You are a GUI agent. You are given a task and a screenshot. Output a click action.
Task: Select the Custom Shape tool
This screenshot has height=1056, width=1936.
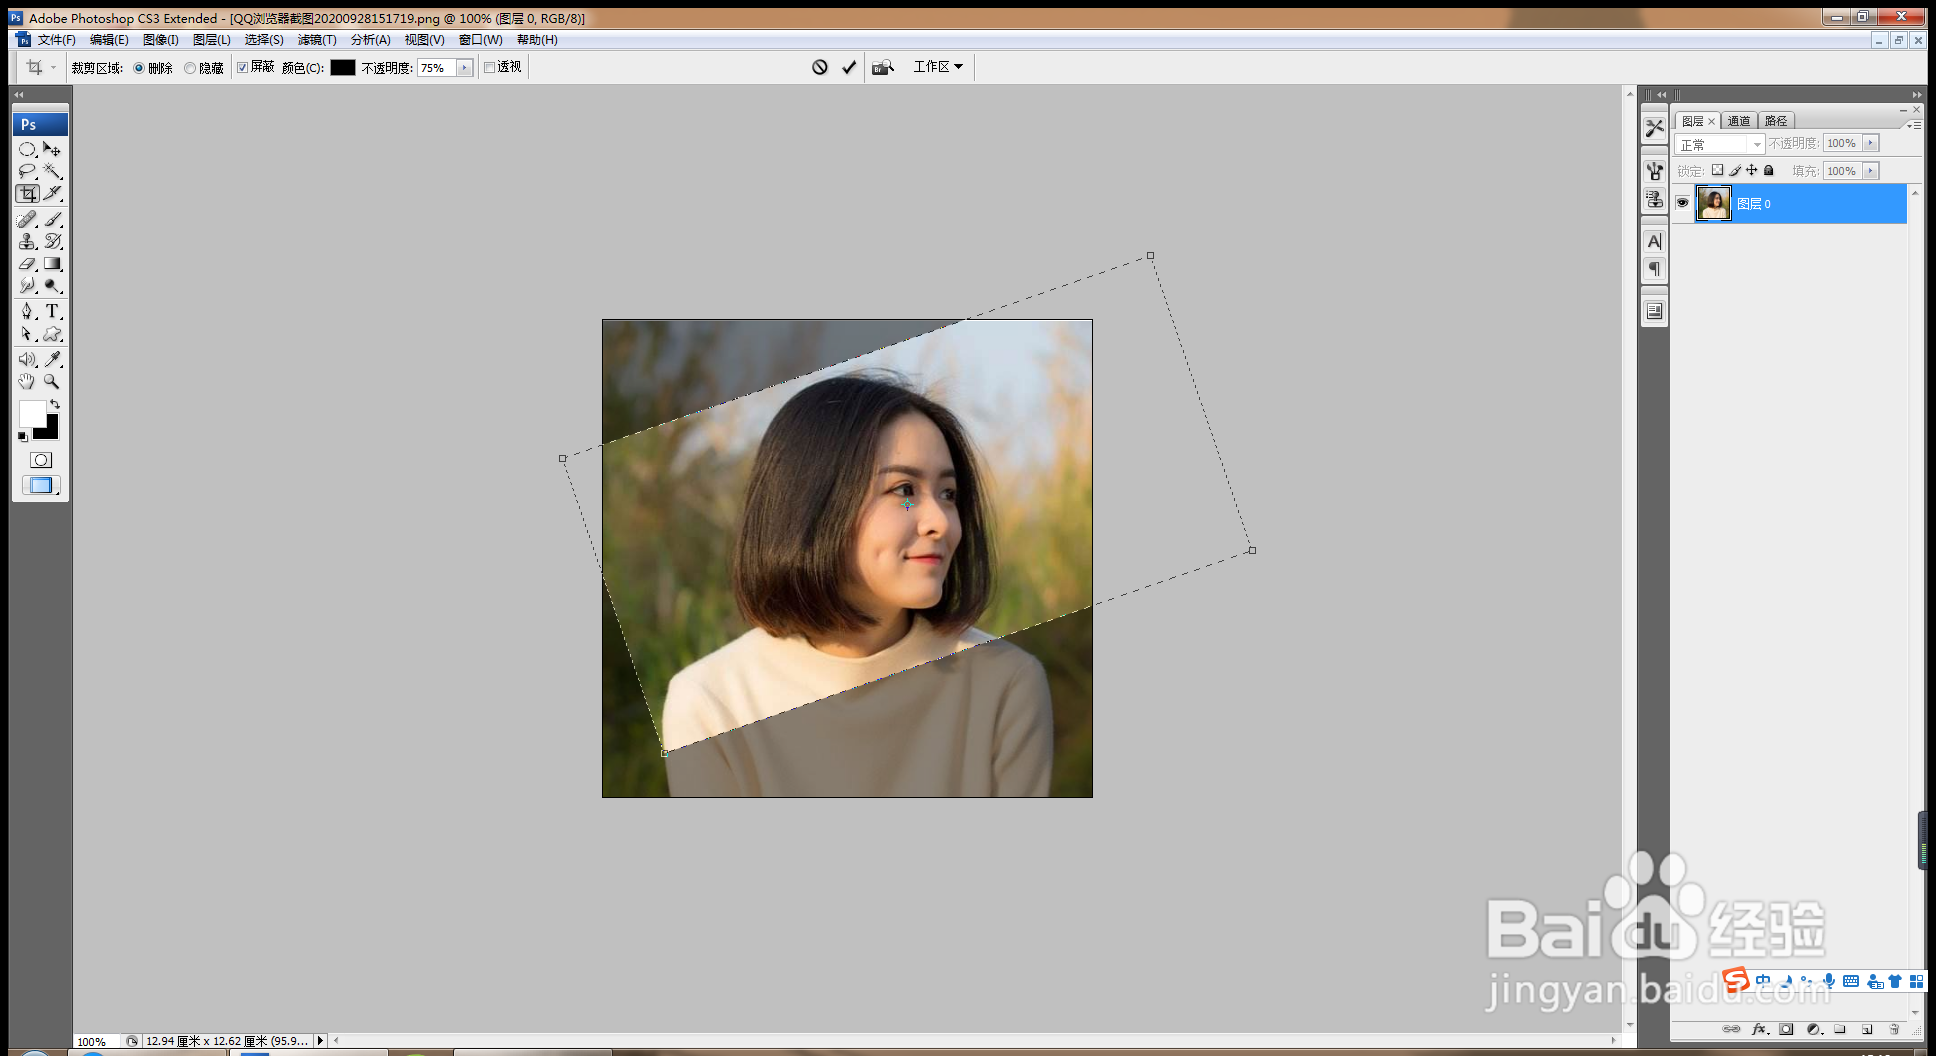pyautogui.click(x=52, y=334)
